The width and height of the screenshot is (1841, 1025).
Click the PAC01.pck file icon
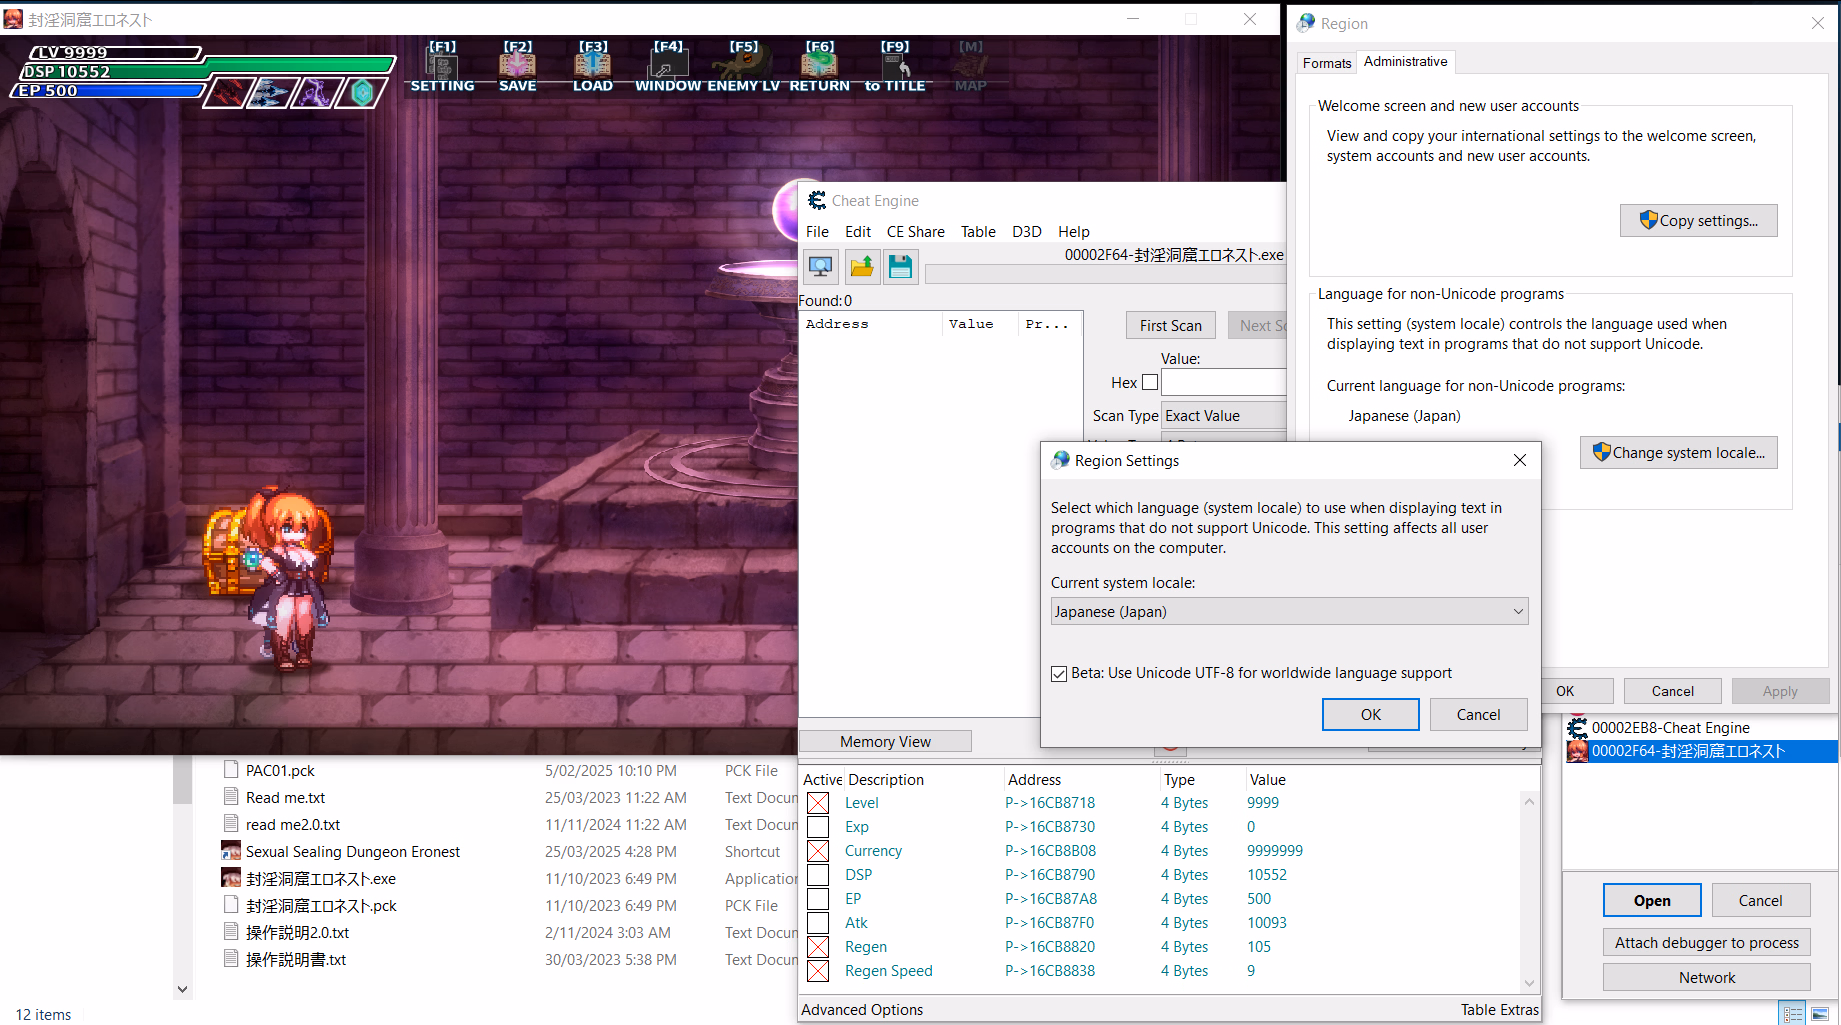[x=231, y=770]
